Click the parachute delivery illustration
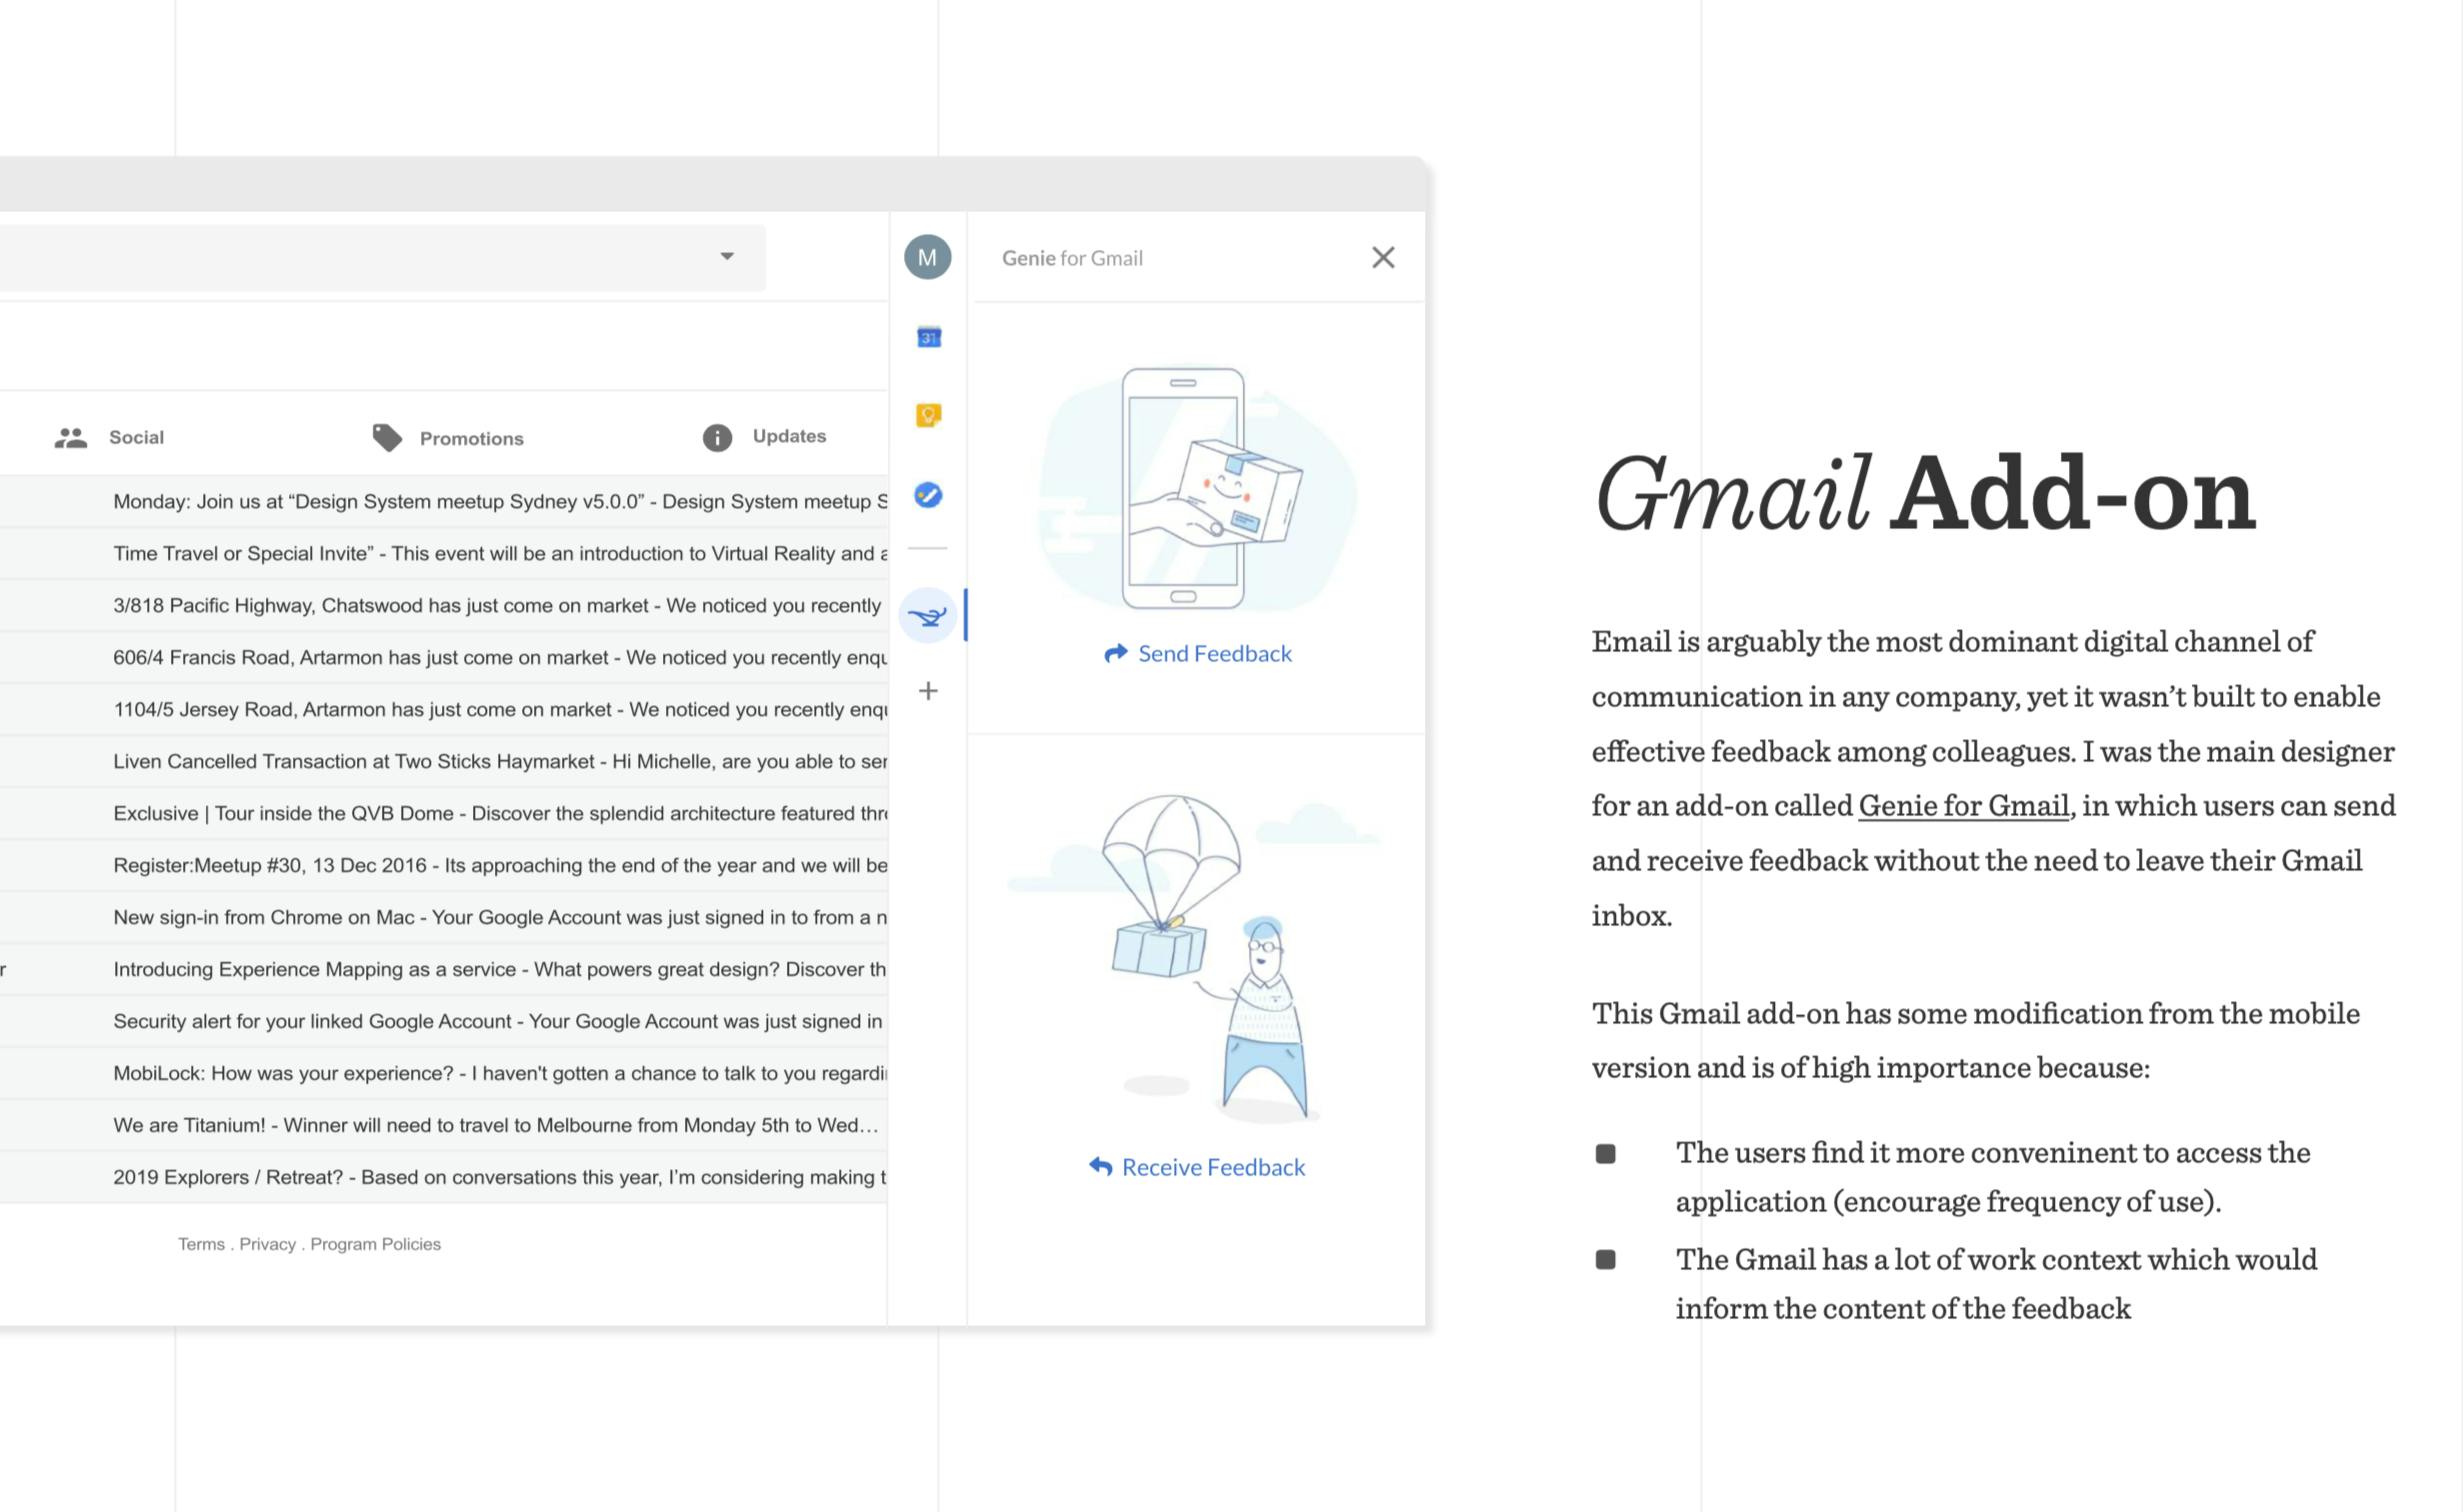The width and height of the screenshot is (2463, 1512). click(x=1196, y=958)
